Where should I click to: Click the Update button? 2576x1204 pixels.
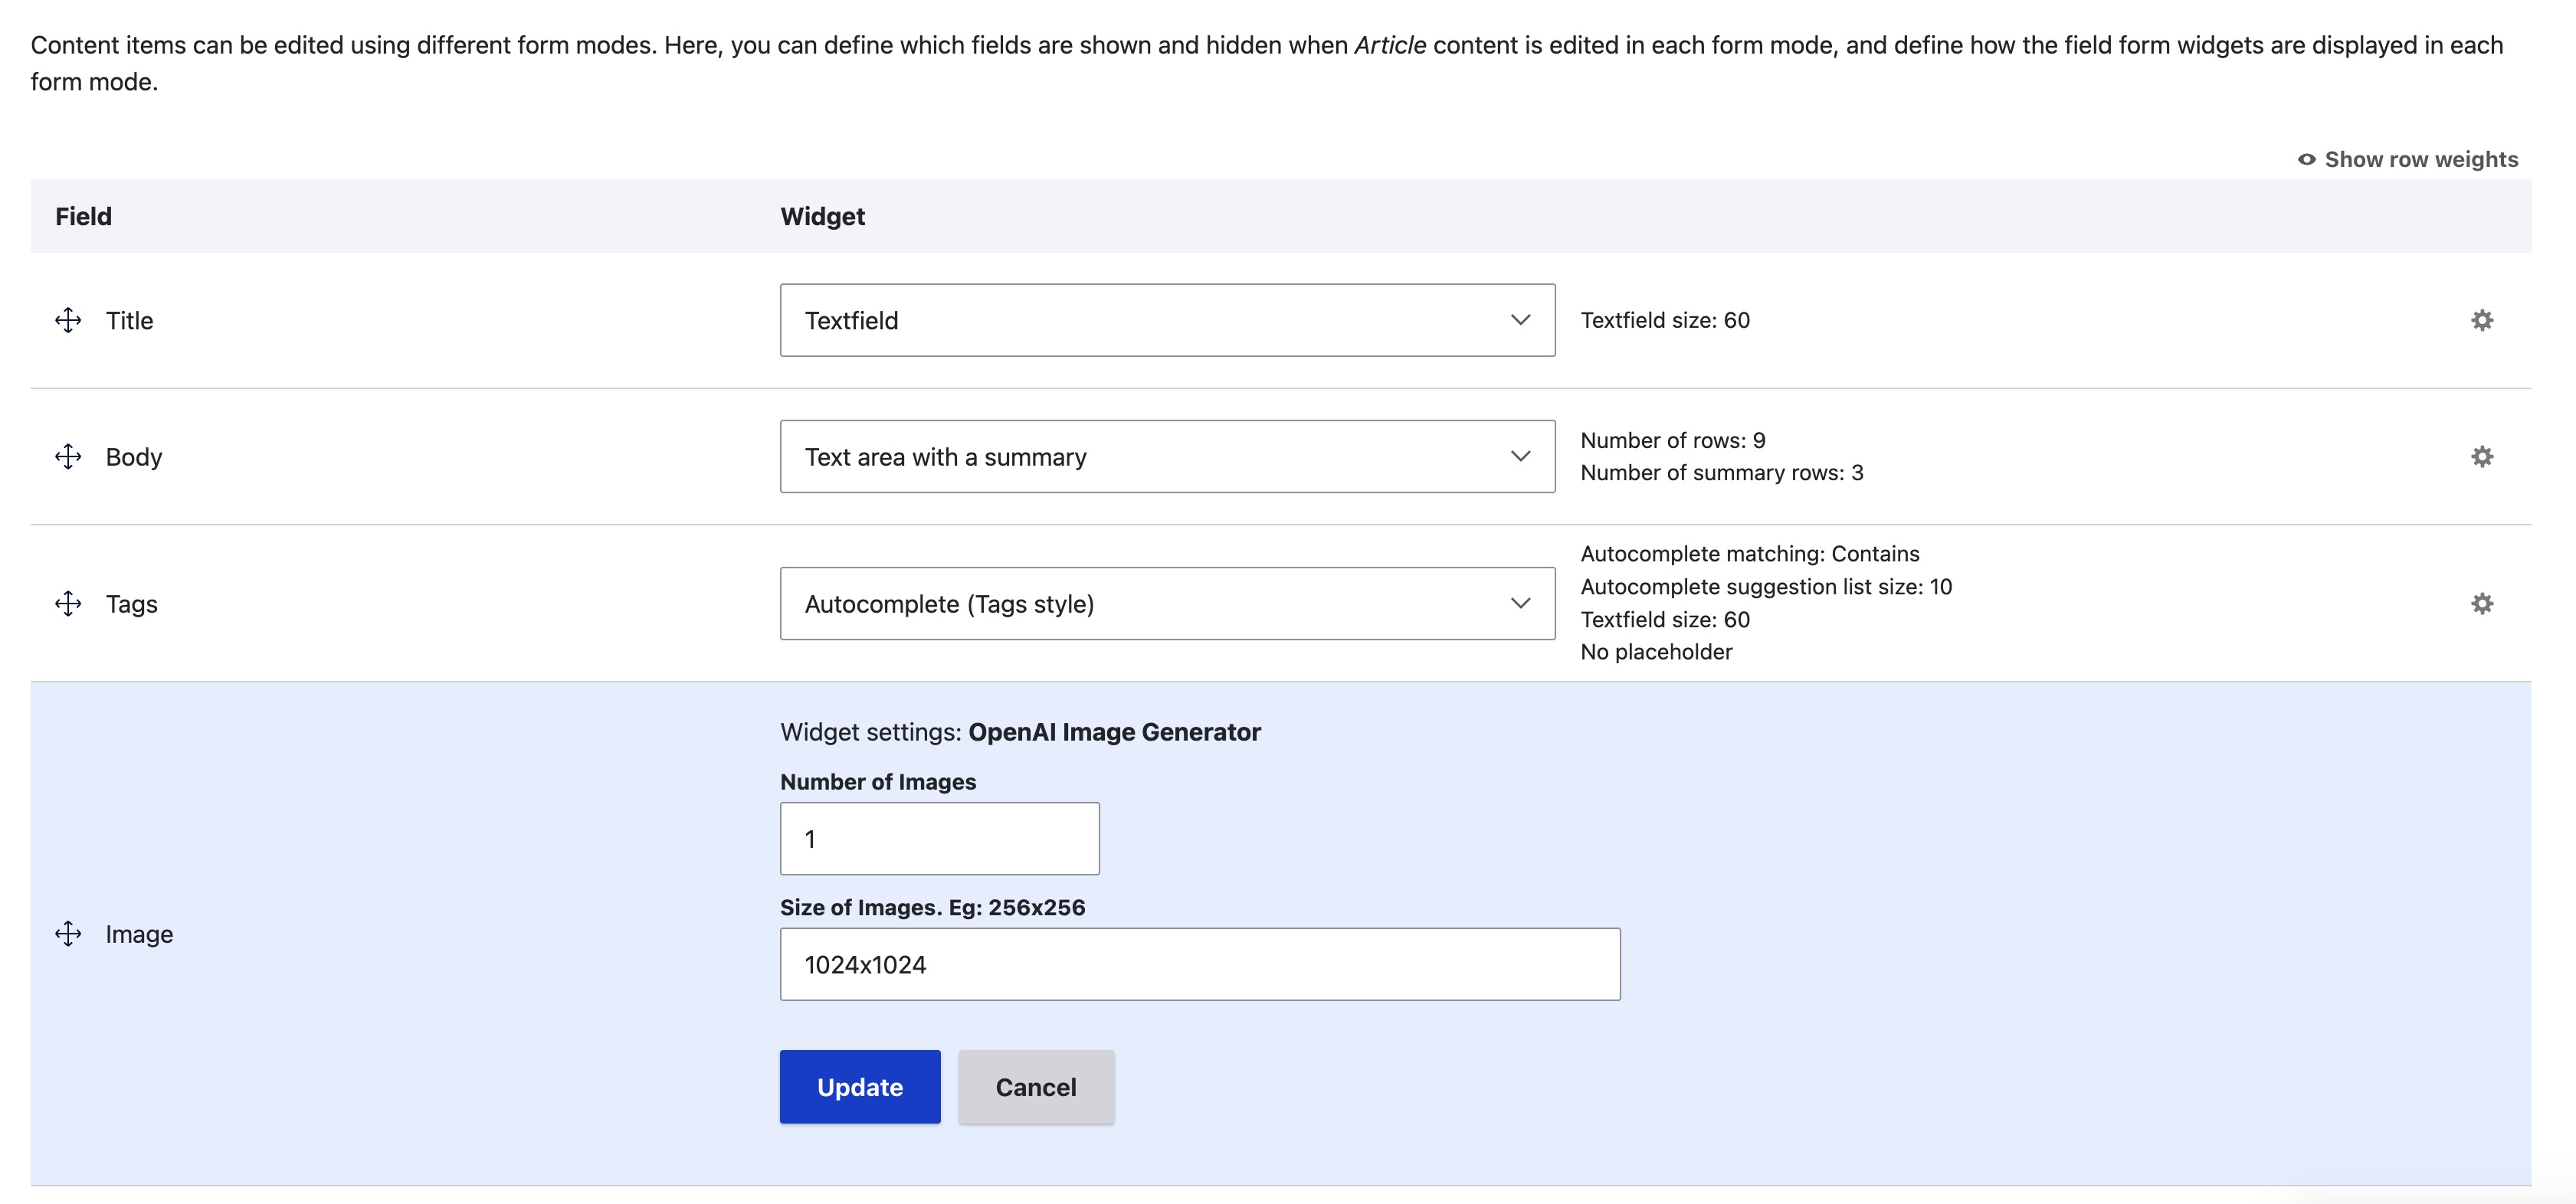859,1087
